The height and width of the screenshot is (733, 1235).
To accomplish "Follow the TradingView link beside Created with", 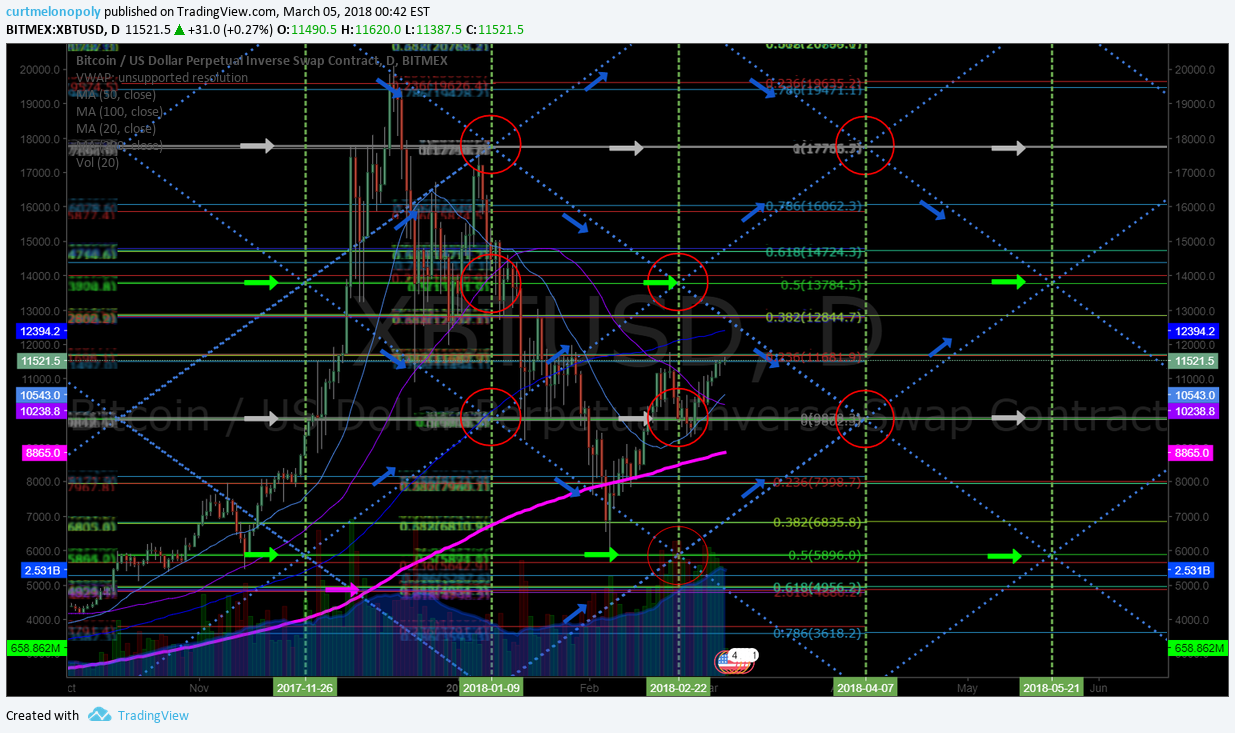I will pyautogui.click(x=152, y=715).
